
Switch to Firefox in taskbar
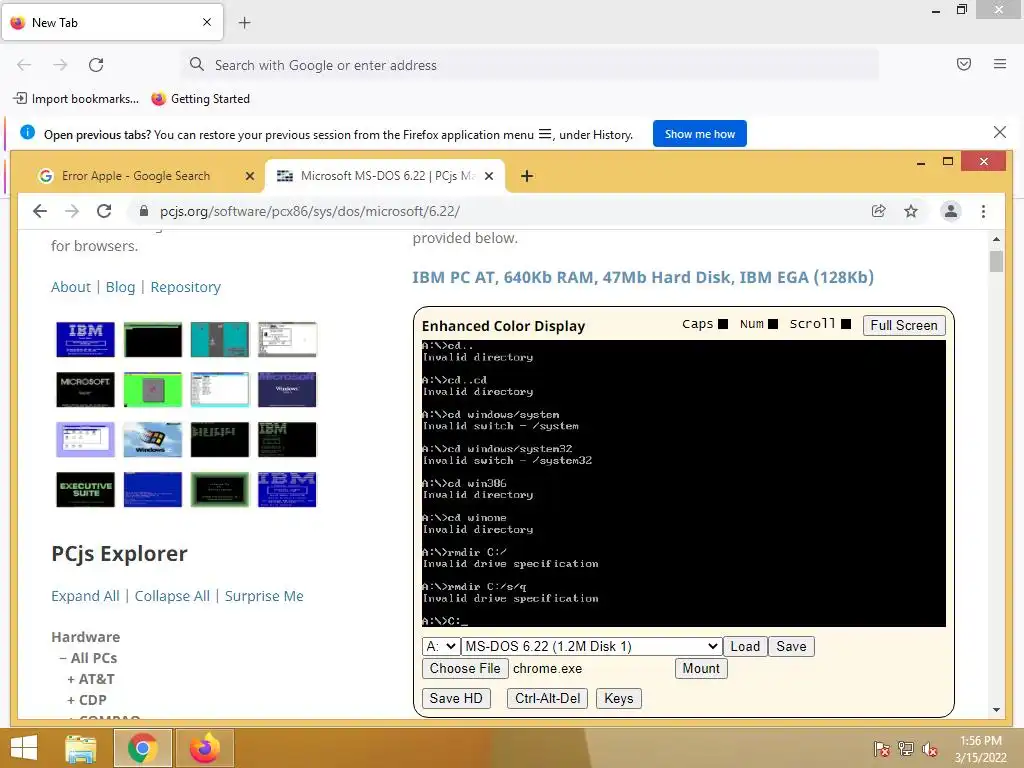204,748
